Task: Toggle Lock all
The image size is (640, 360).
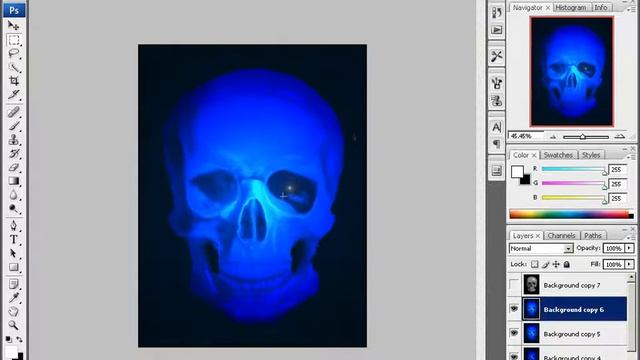Action: (567, 264)
